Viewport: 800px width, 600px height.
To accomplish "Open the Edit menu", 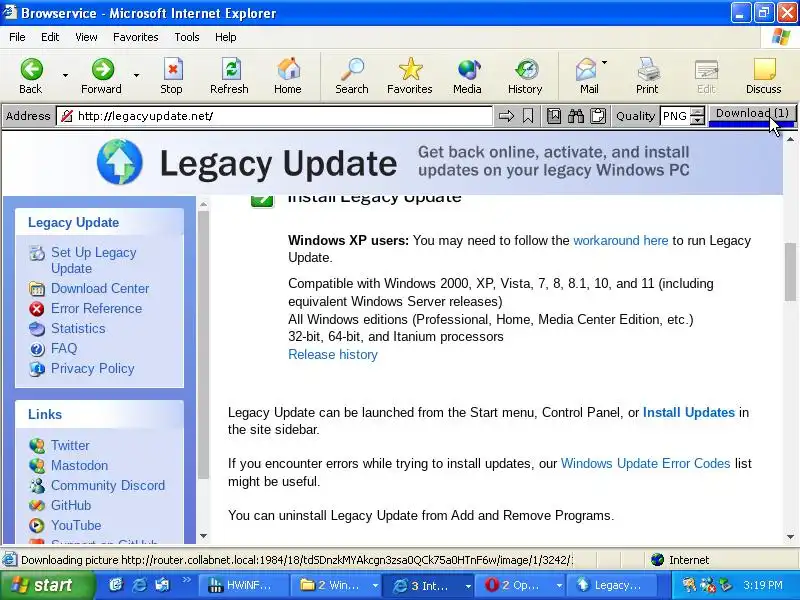I will [50, 37].
